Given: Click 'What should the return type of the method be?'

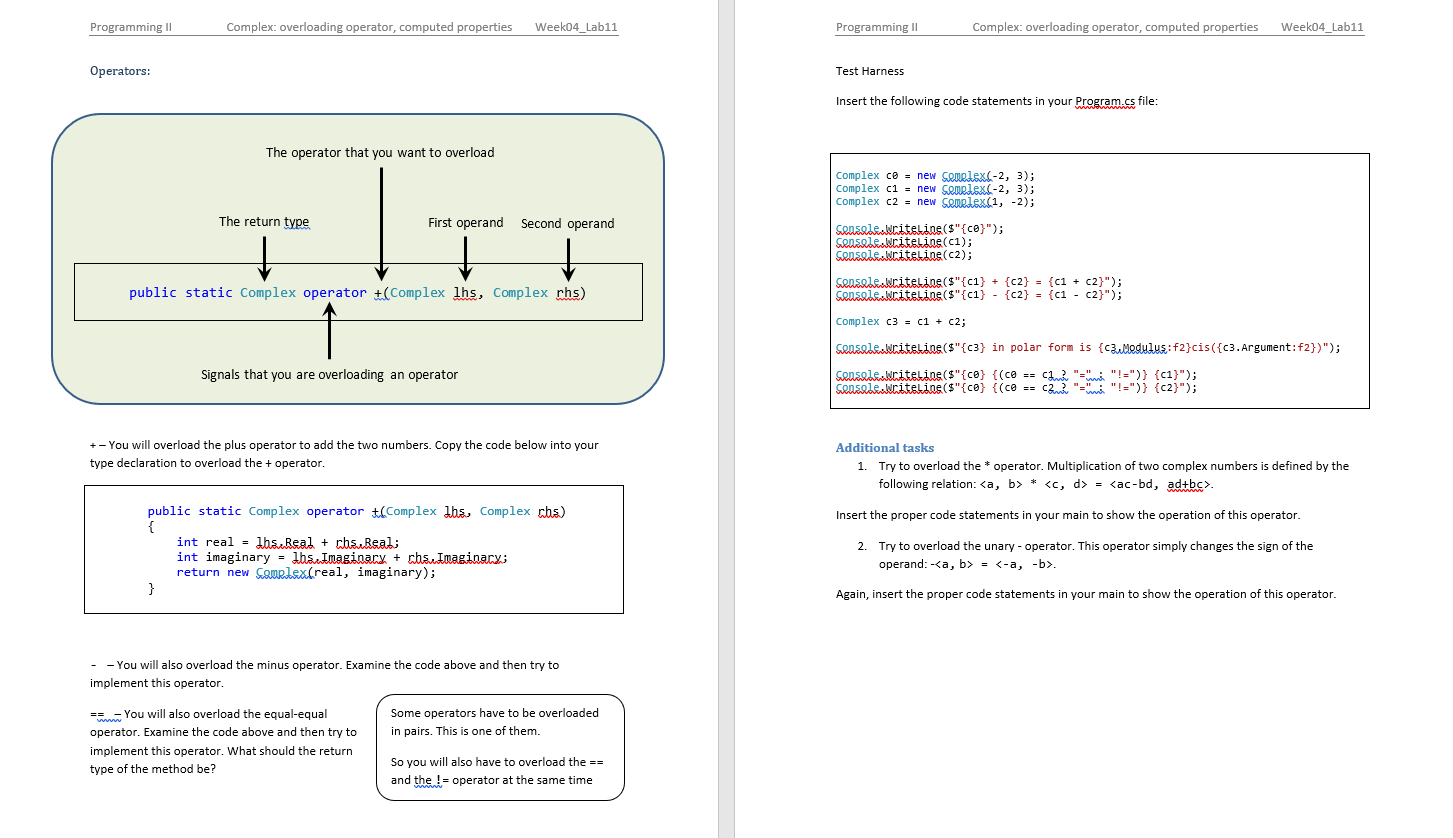Looking at the screenshot, I should [x=221, y=760].
